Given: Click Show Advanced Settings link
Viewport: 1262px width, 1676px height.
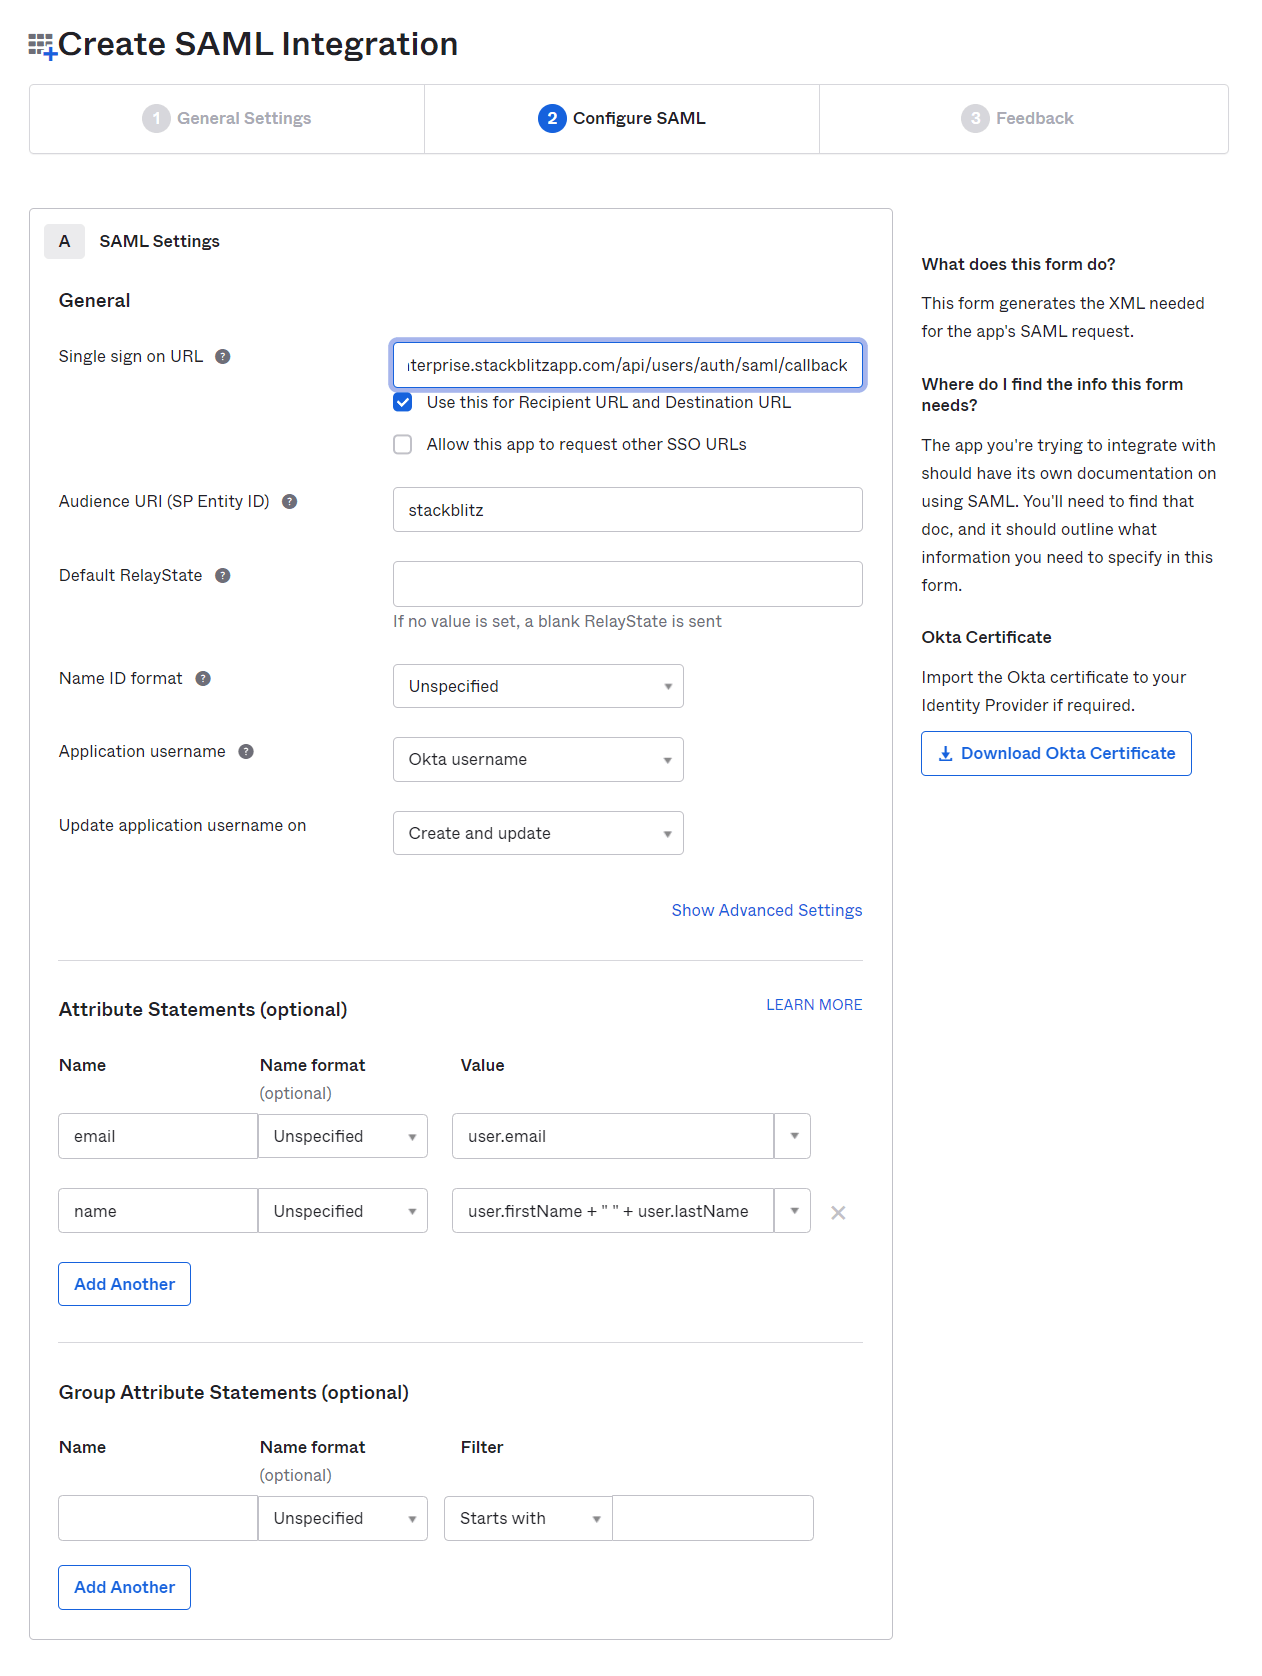Looking at the screenshot, I should click(x=766, y=911).
